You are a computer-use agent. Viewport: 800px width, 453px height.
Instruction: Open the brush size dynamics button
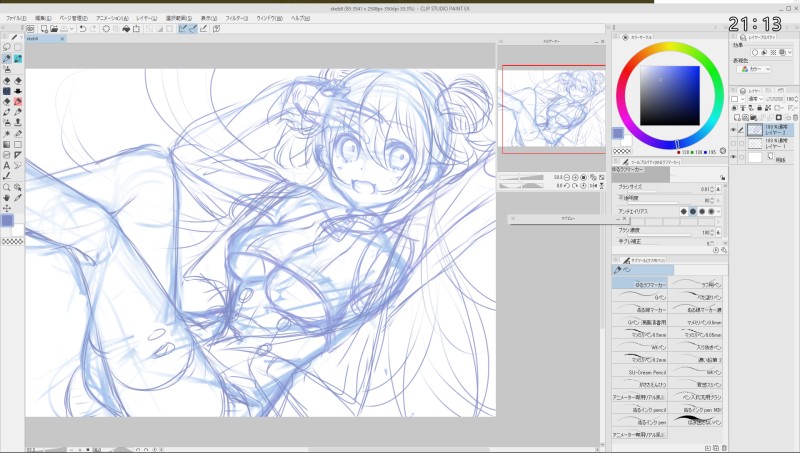pos(718,189)
